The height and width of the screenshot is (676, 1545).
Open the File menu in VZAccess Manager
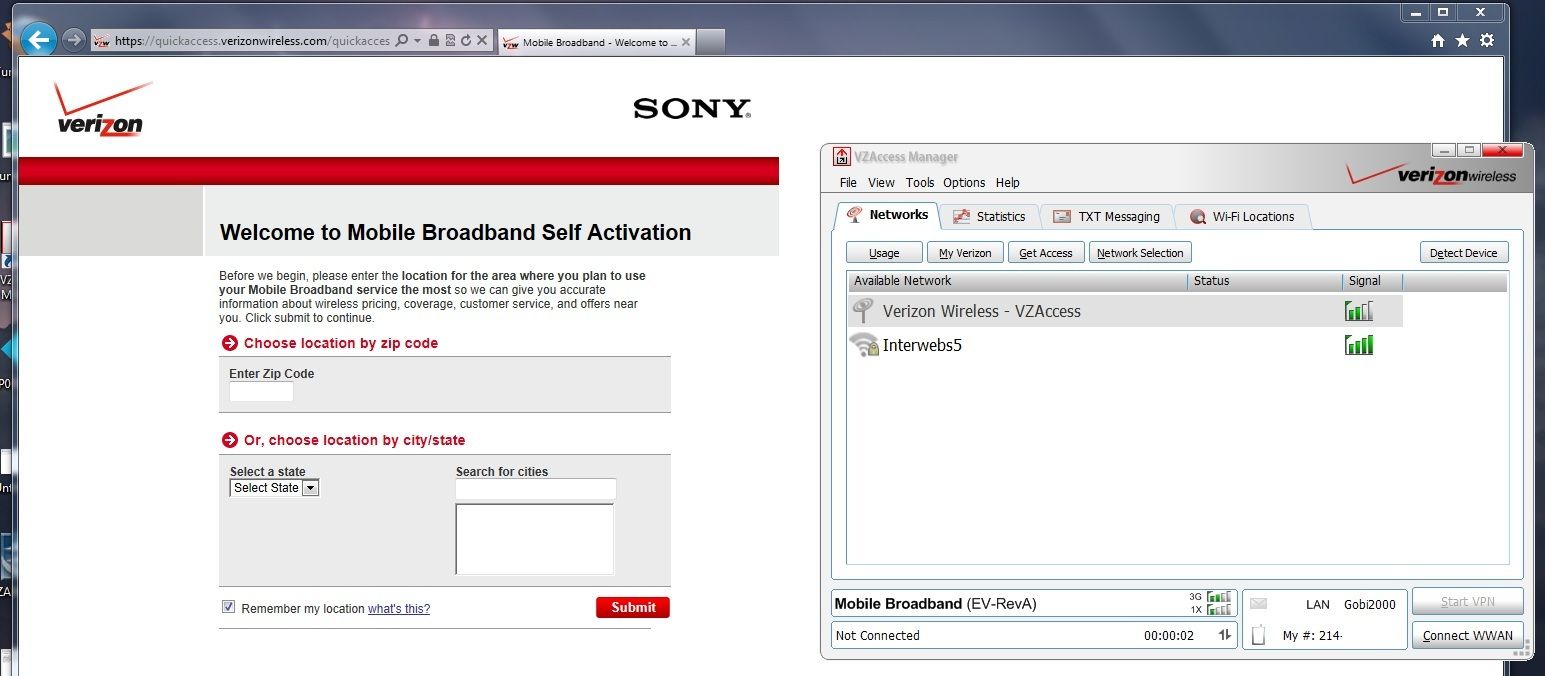click(x=848, y=183)
